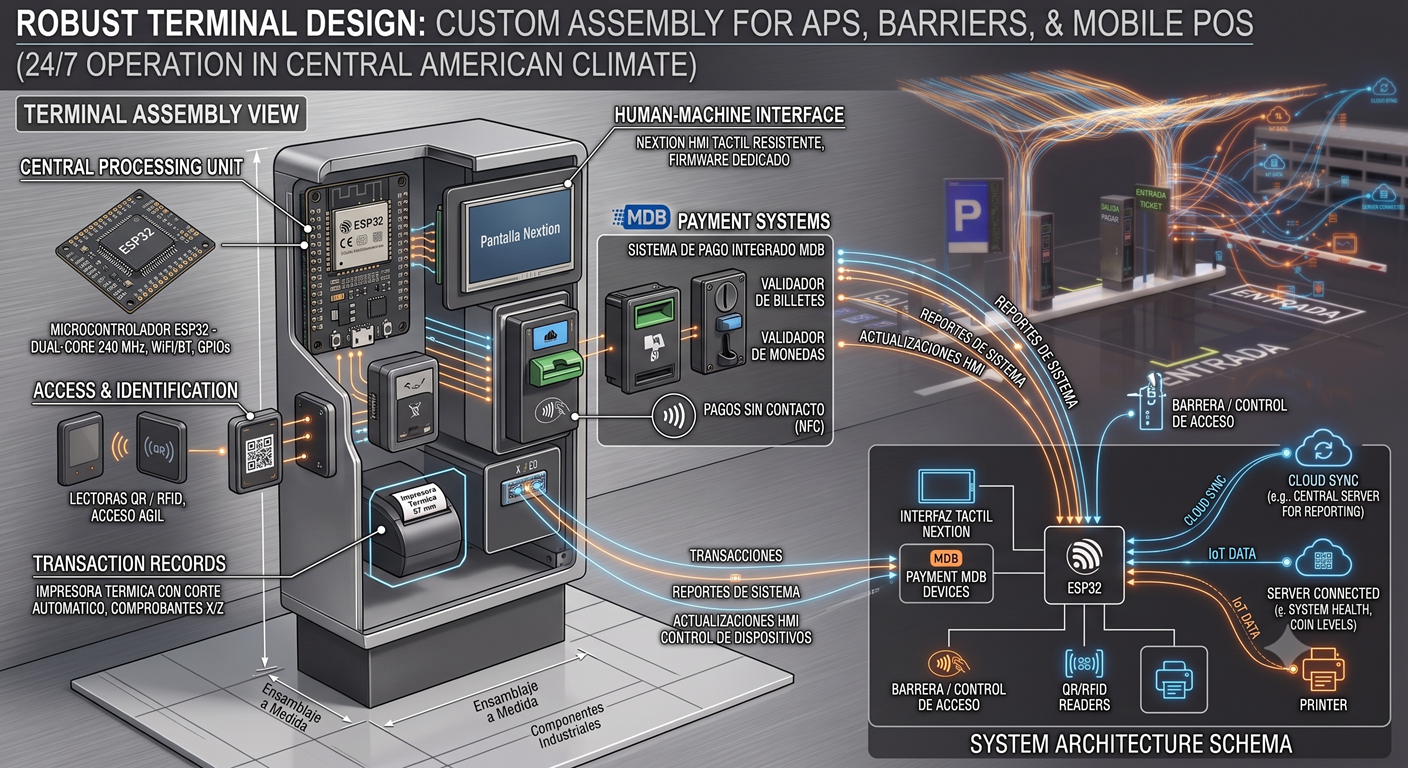Click the circular NFC contactless payment icon
The height and width of the screenshot is (768, 1408).
pos(673,416)
